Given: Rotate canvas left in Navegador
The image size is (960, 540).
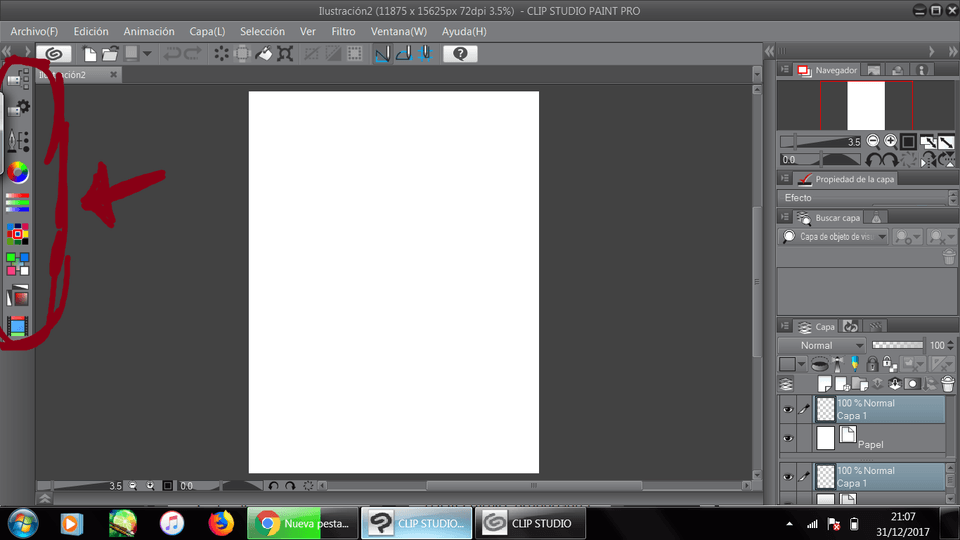Looking at the screenshot, I should (x=872, y=160).
